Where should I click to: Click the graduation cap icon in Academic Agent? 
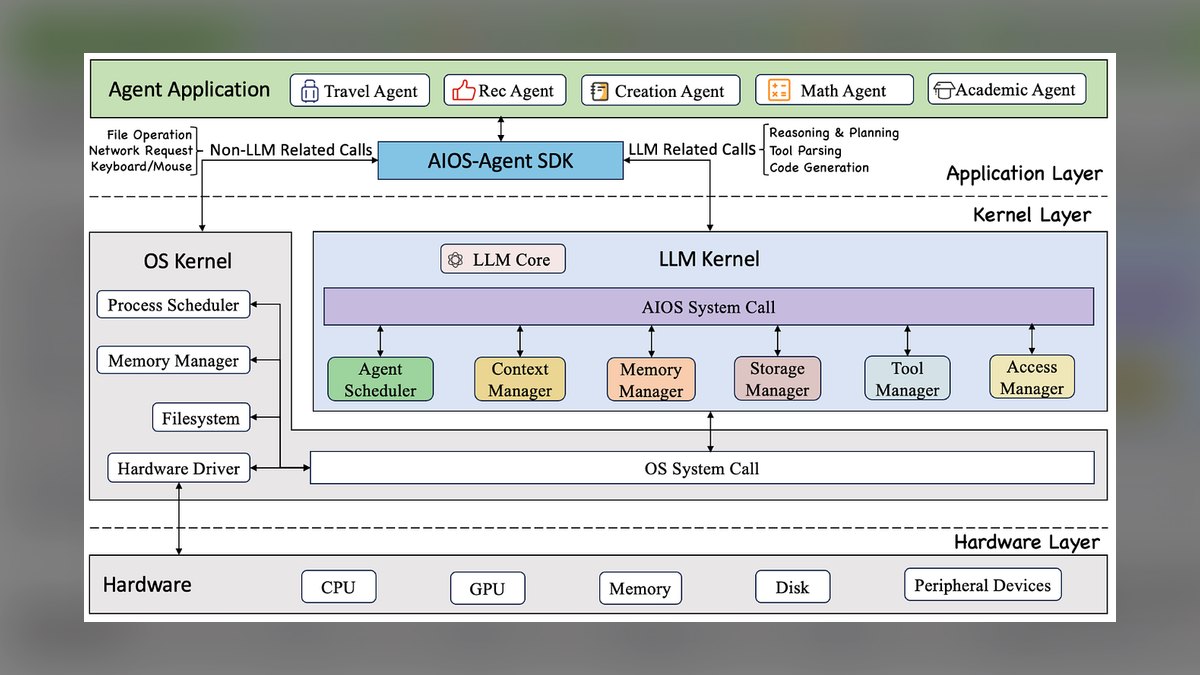[x=943, y=90]
